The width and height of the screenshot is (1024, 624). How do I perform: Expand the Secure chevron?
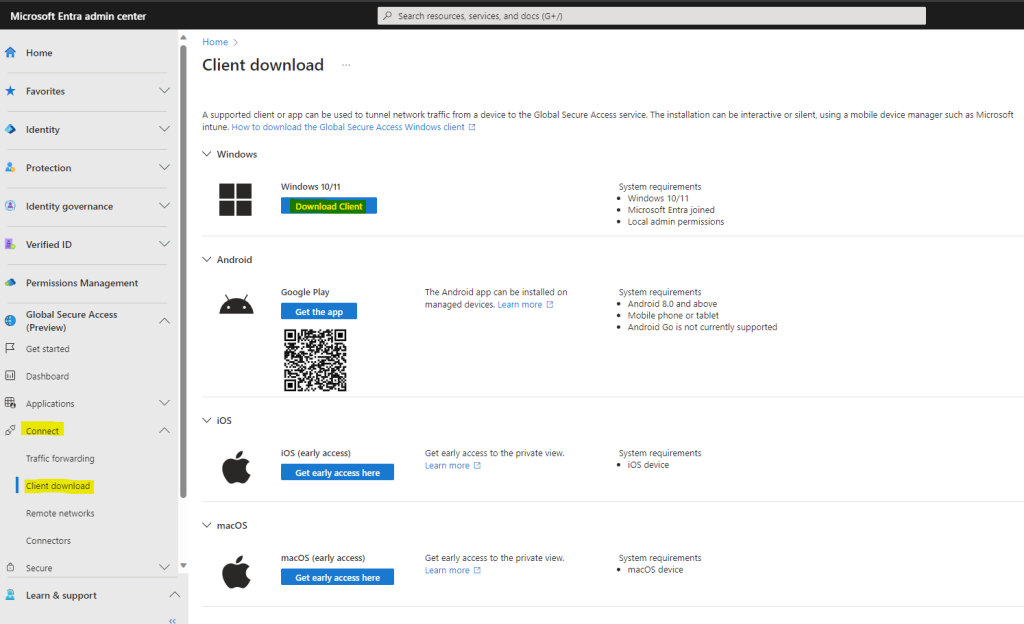165,567
